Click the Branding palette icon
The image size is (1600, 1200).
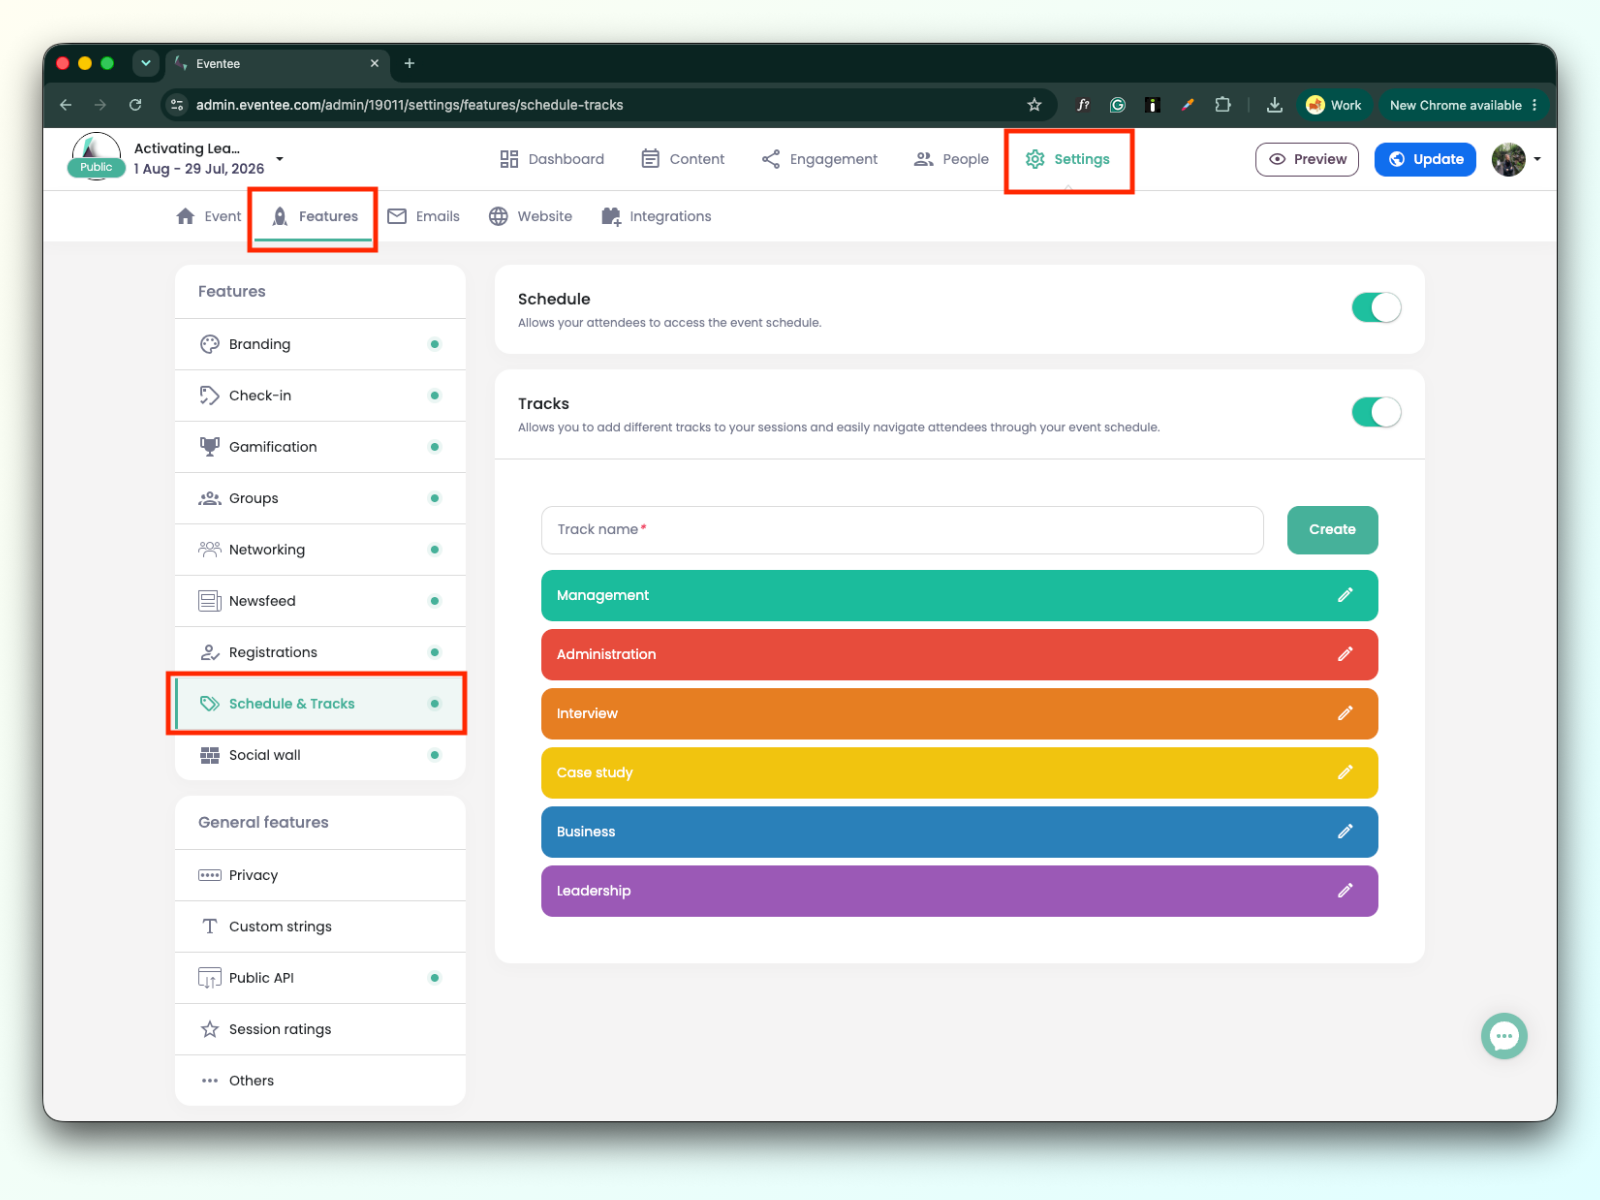coord(209,344)
